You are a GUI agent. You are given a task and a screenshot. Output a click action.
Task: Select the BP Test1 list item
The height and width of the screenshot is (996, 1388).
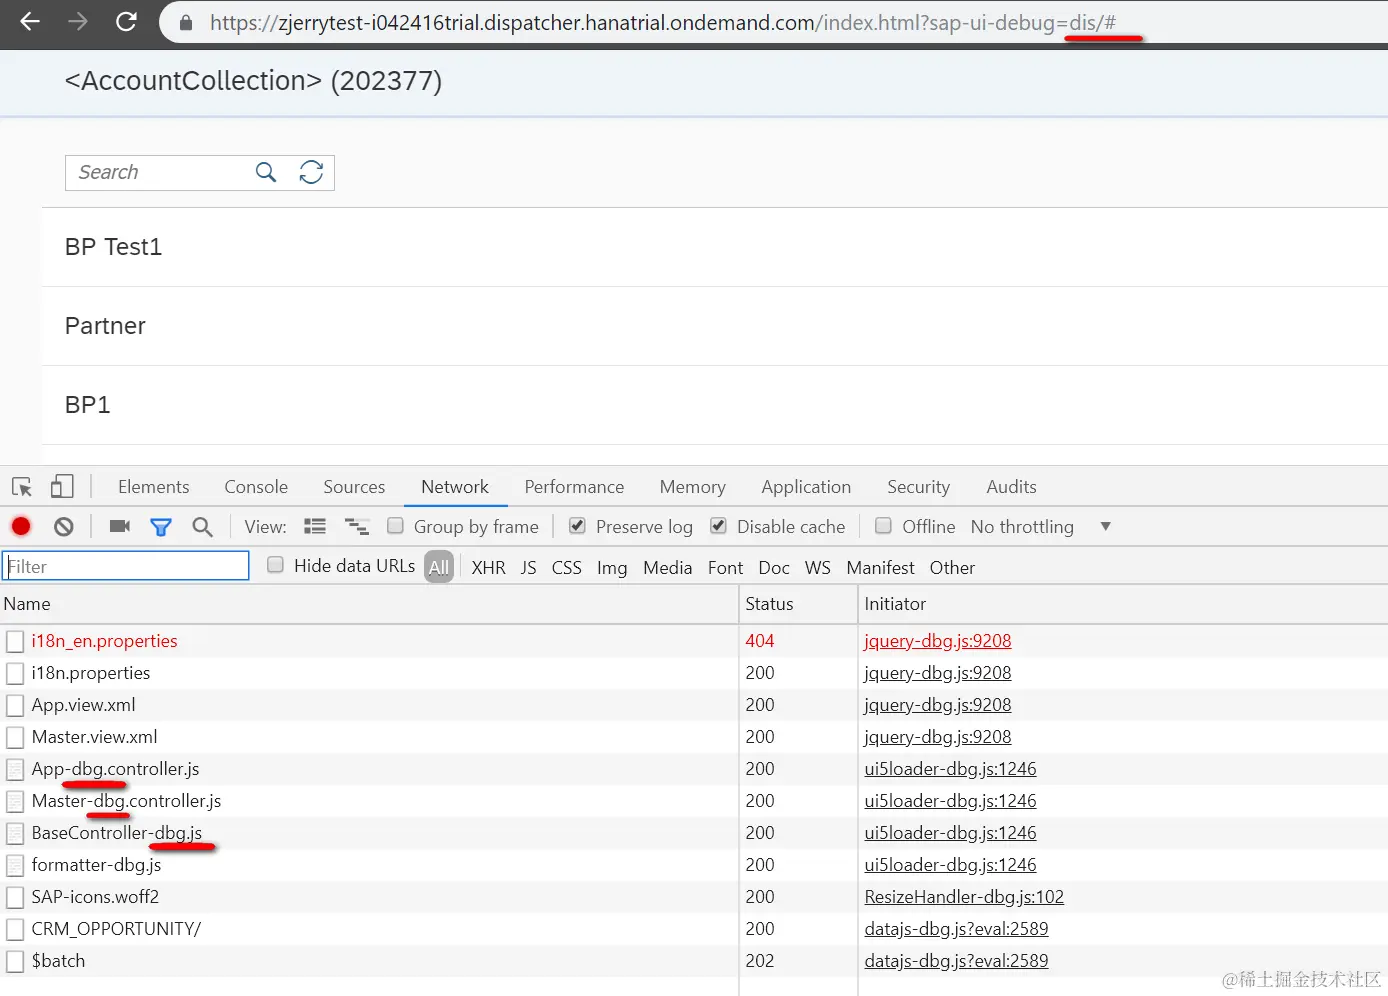coord(715,247)
